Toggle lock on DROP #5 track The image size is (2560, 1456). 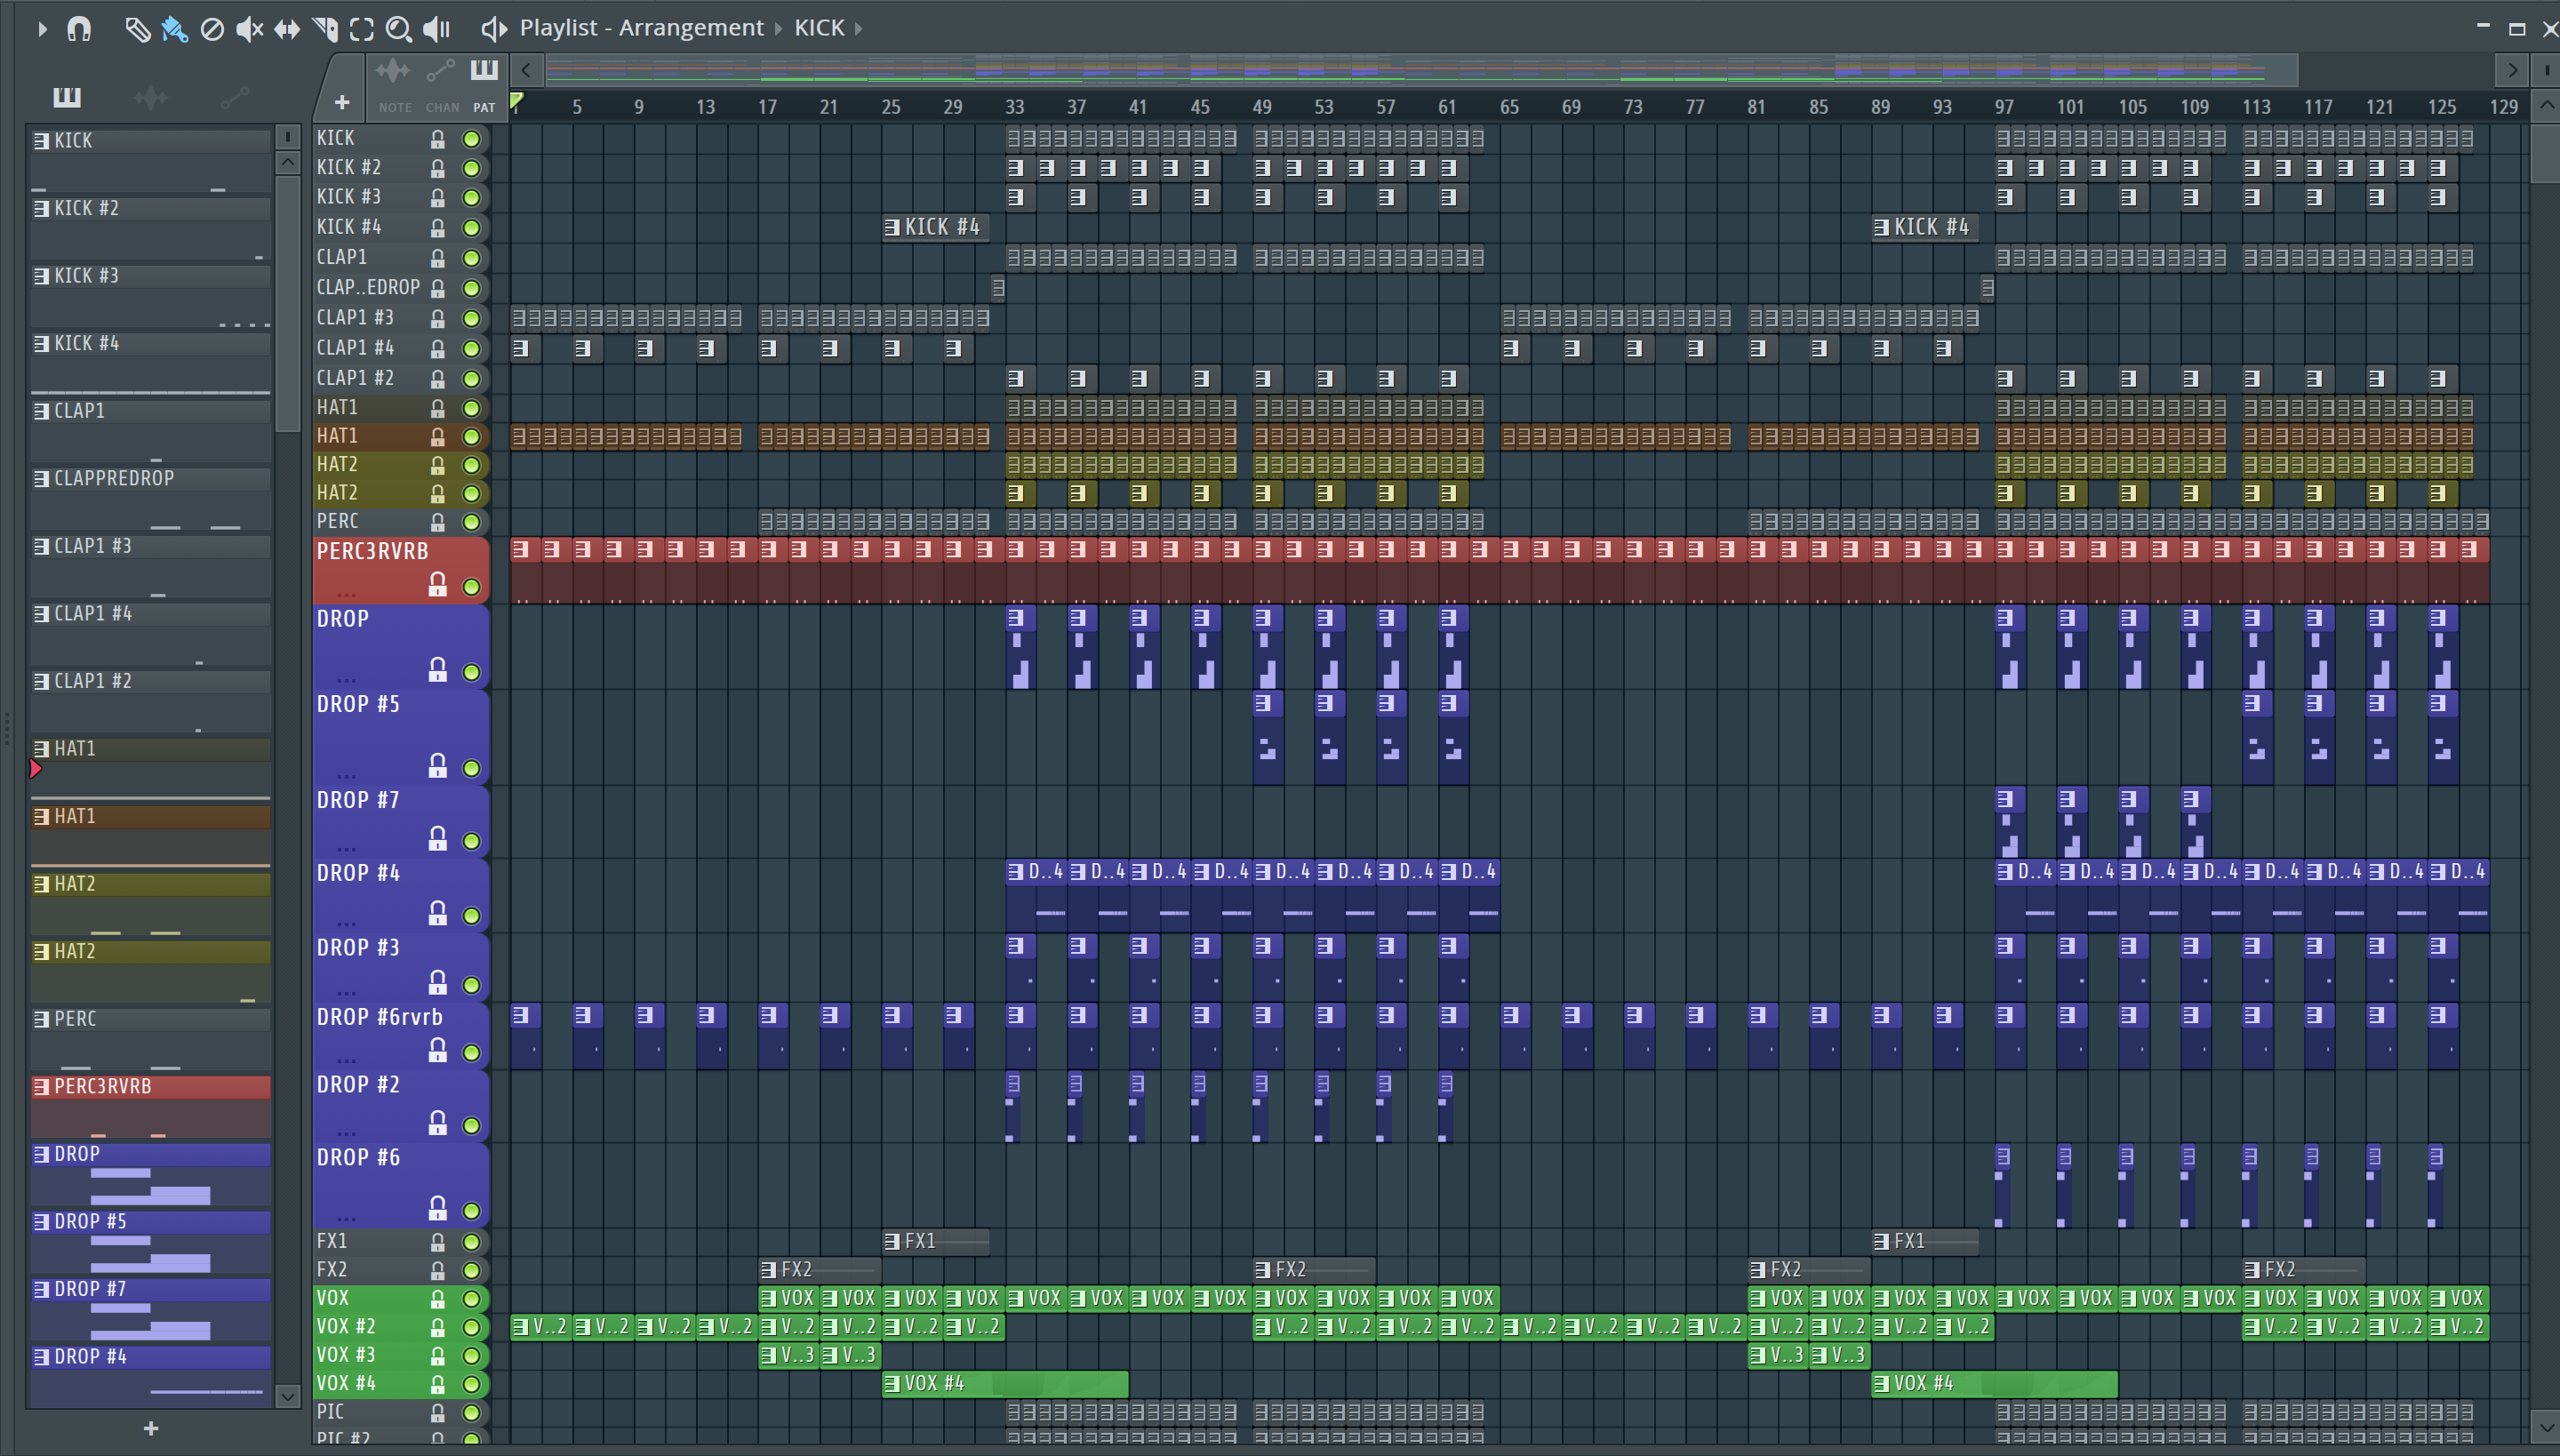437,766
